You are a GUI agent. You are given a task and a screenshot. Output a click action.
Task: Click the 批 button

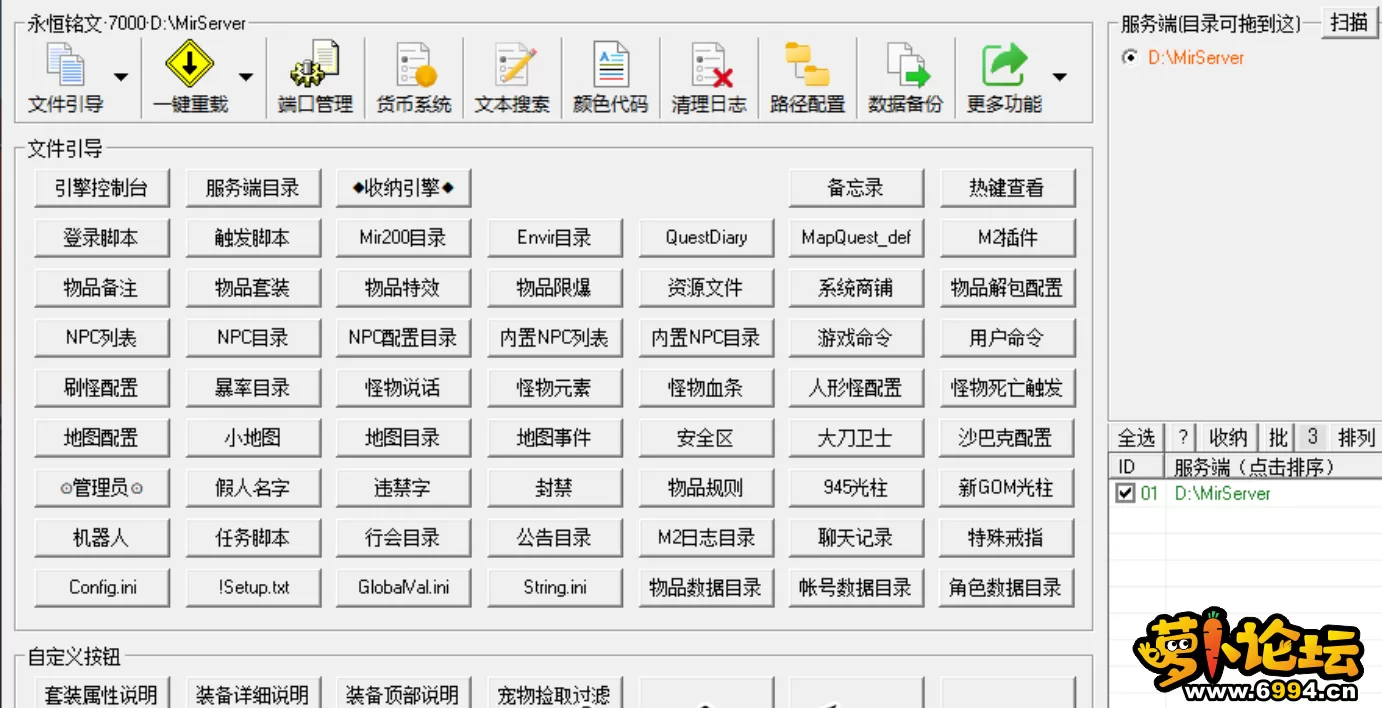point(1278,438)
